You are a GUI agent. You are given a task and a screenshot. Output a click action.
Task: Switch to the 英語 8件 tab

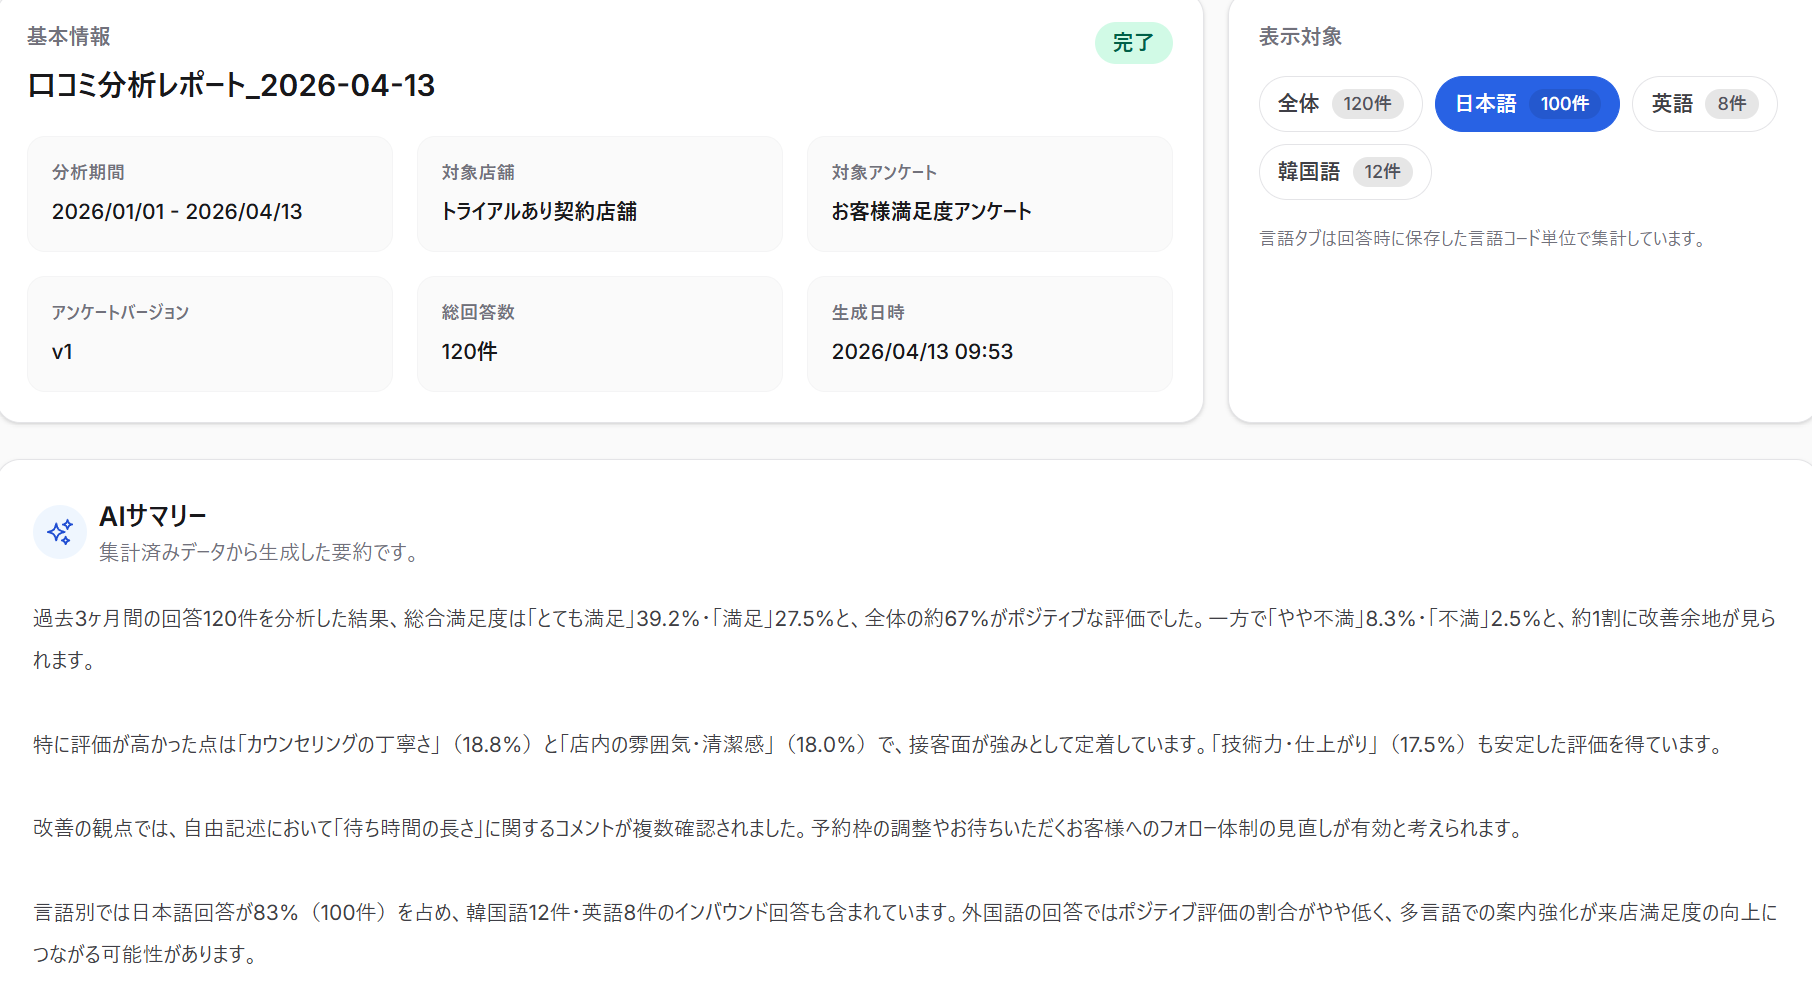[1704, 104]
